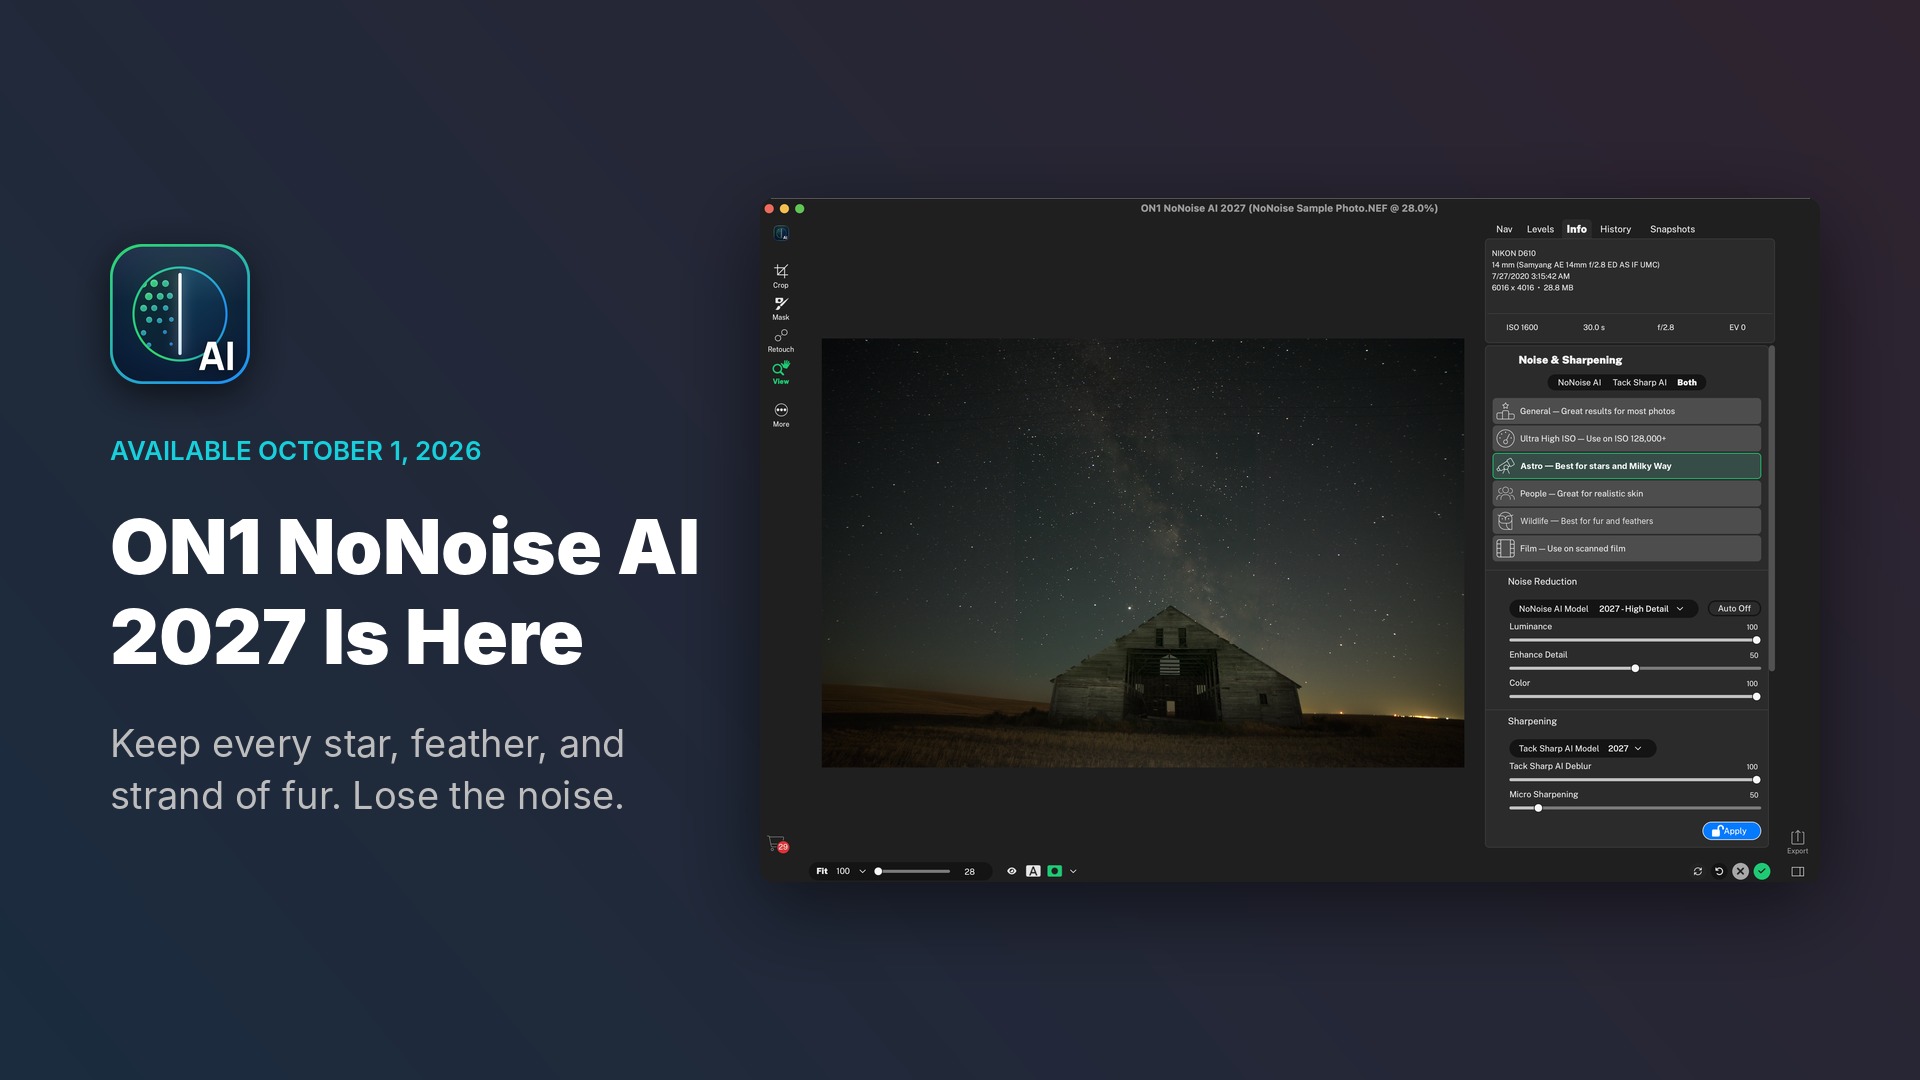Viewport: 1920px width, 1080px height.
Task: Open the shopping cart with badge
Action: click(777, 844)
